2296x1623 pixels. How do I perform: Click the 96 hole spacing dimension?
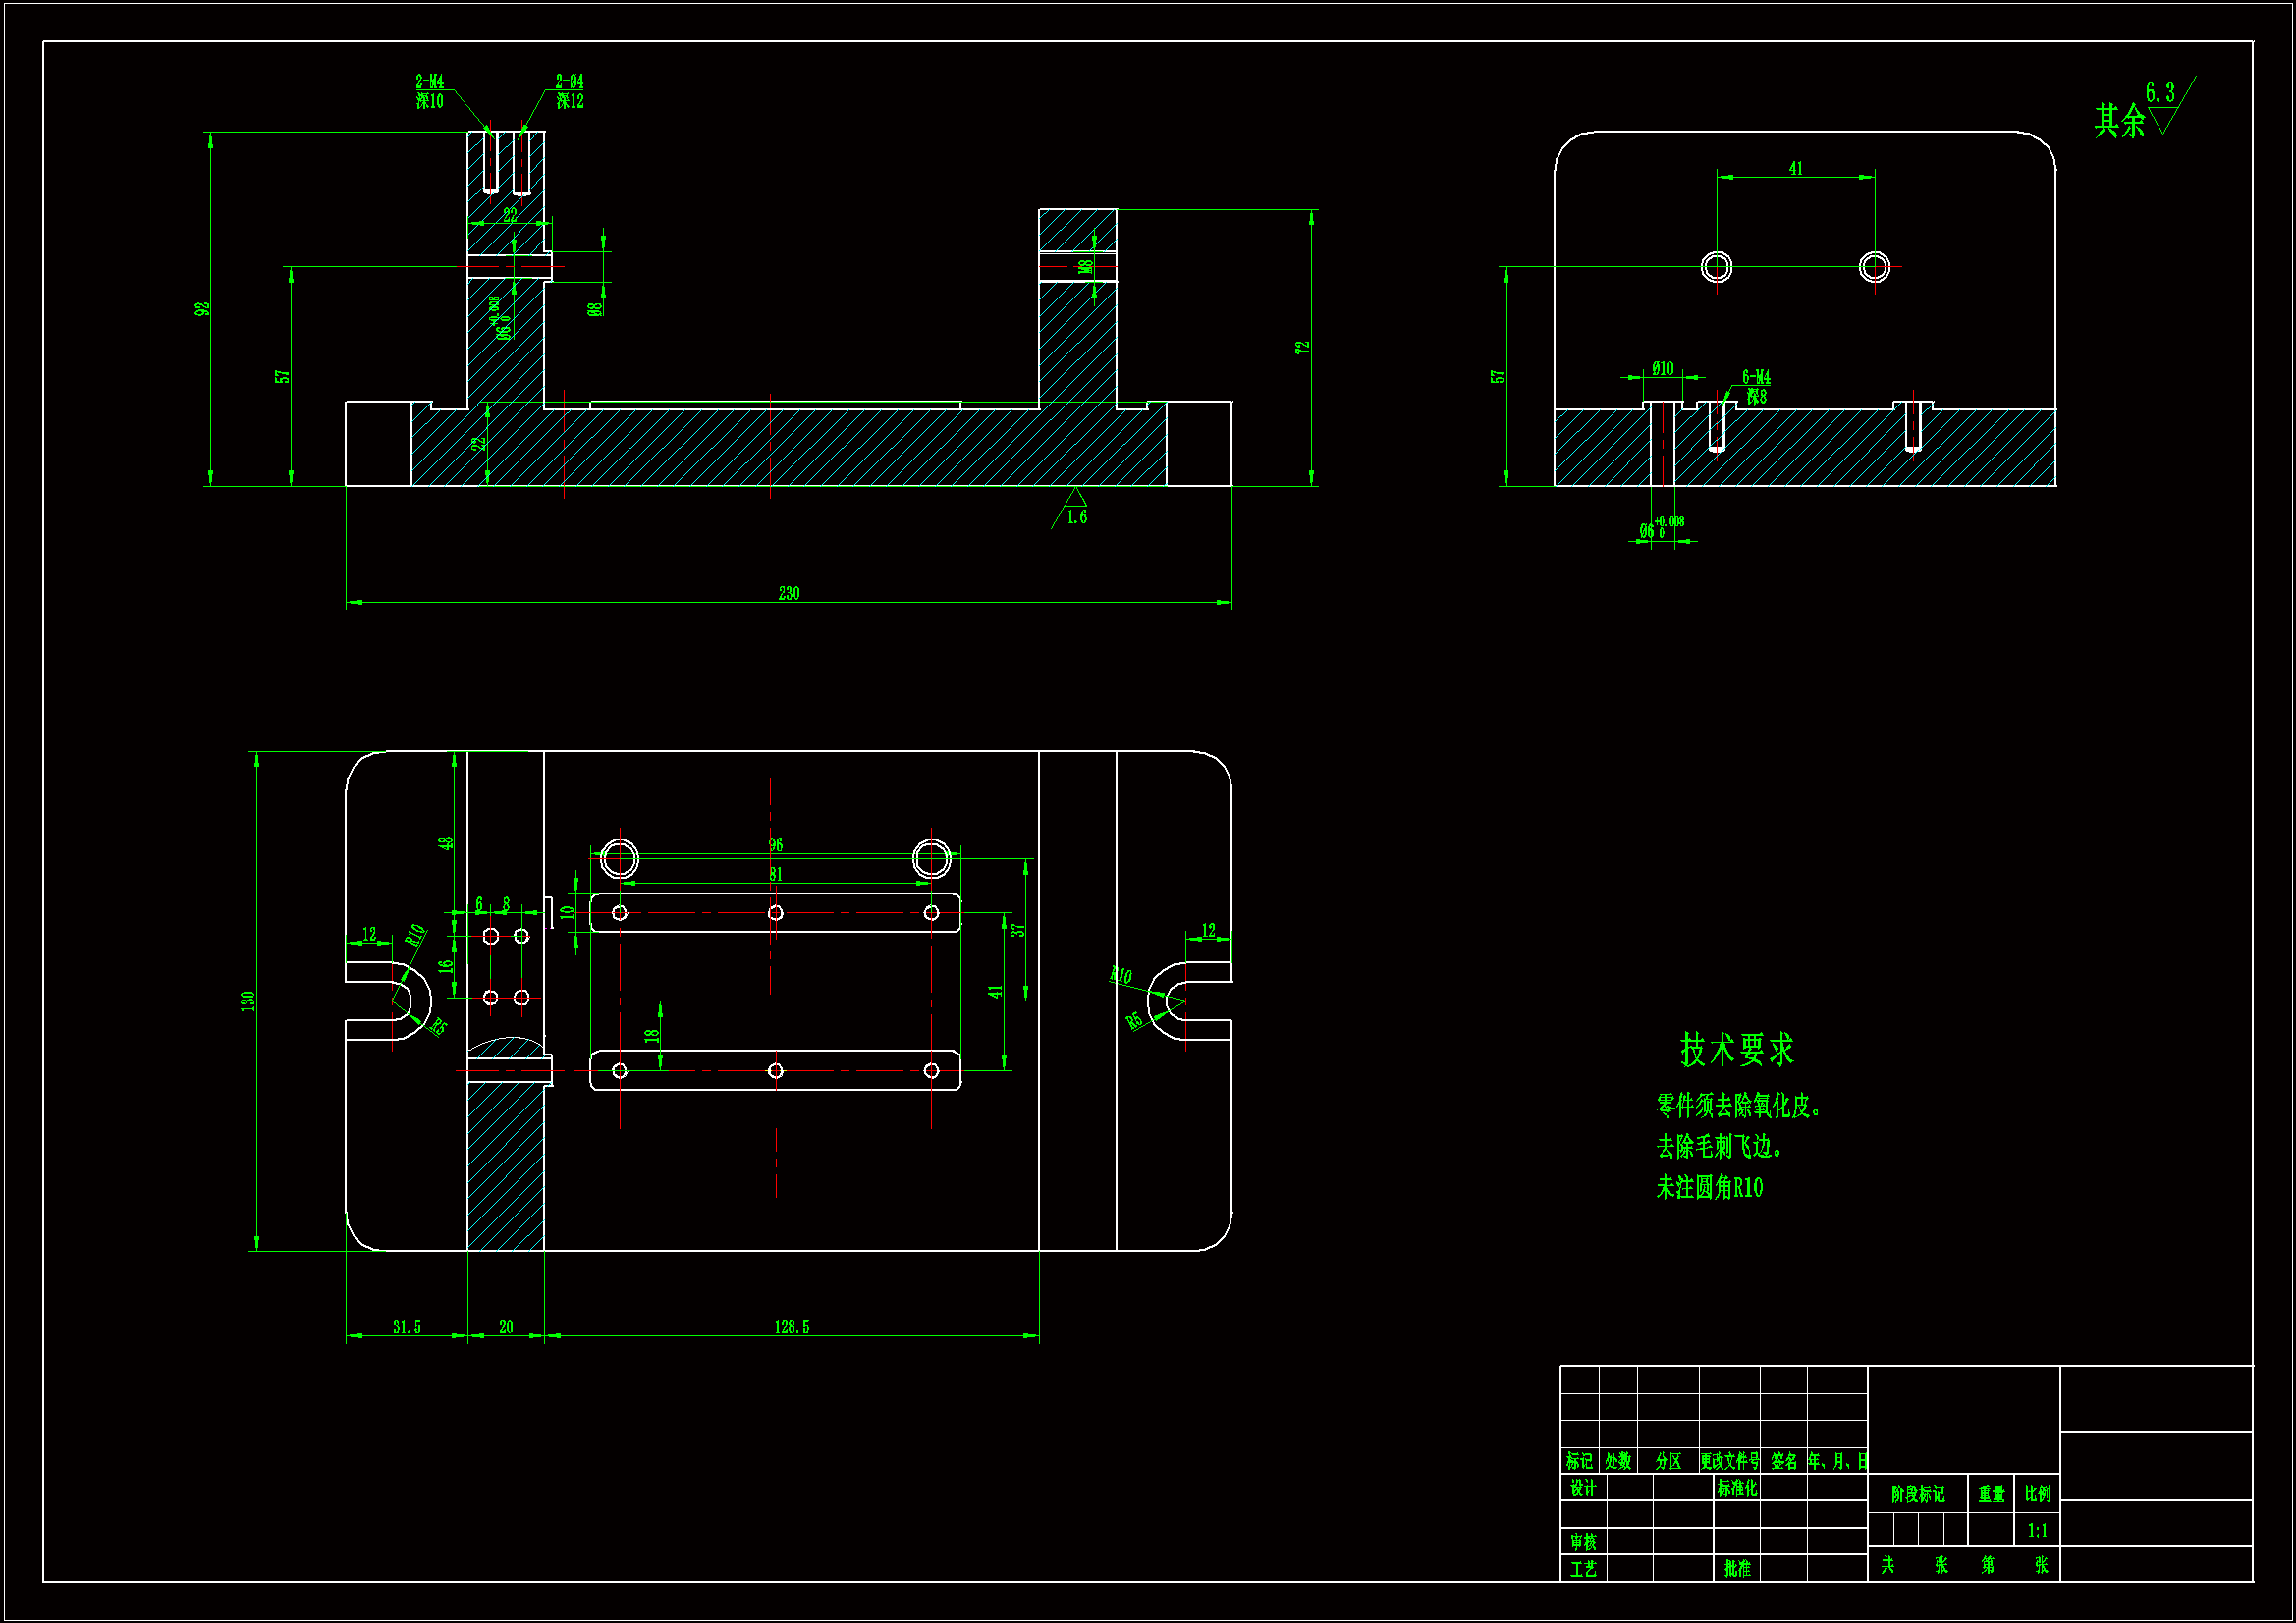[776, 845]
